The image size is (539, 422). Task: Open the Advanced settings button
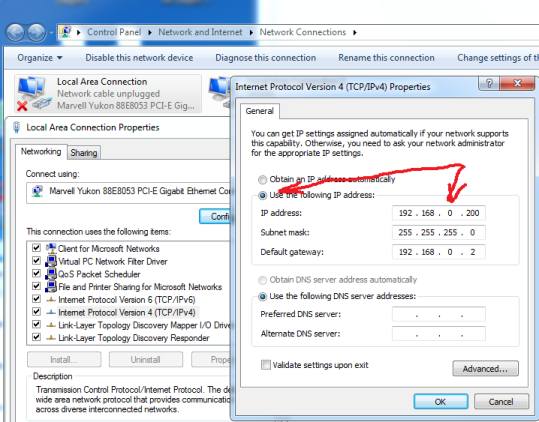485,368
